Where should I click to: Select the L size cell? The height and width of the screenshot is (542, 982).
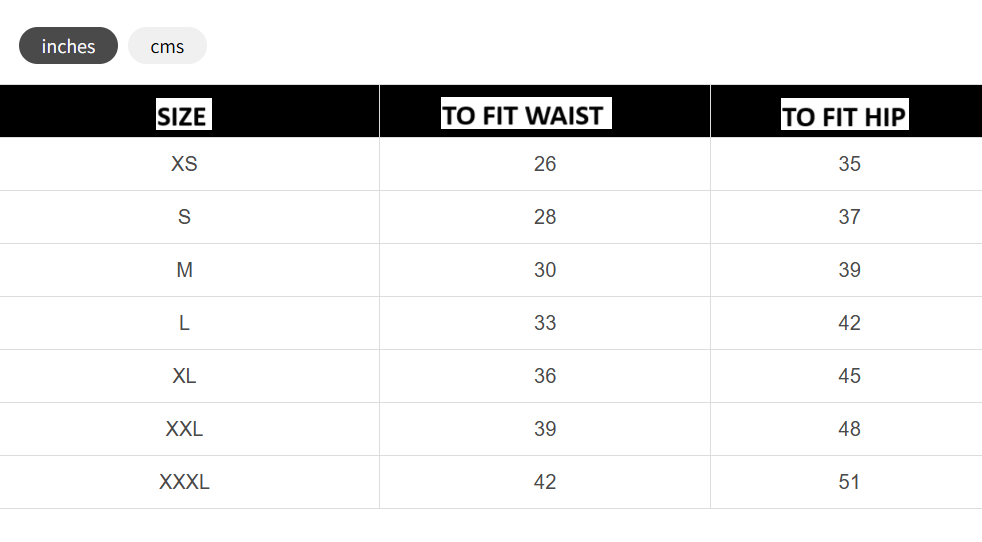[184, 323]
